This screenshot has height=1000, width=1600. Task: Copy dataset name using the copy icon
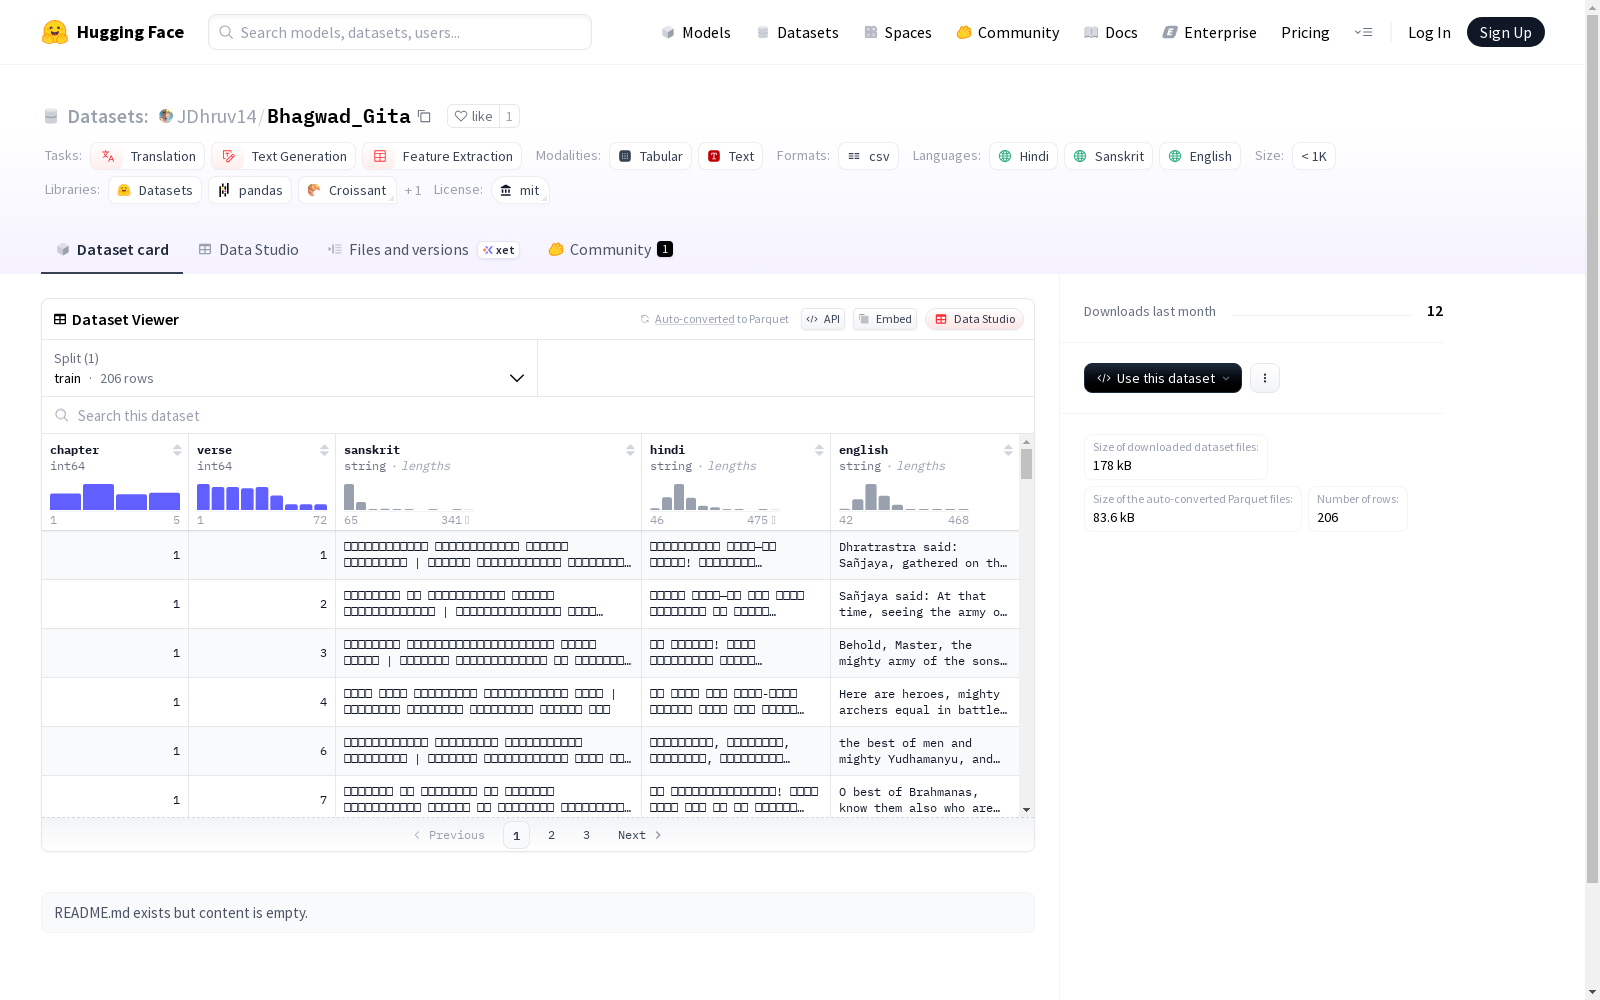(424, 116)
